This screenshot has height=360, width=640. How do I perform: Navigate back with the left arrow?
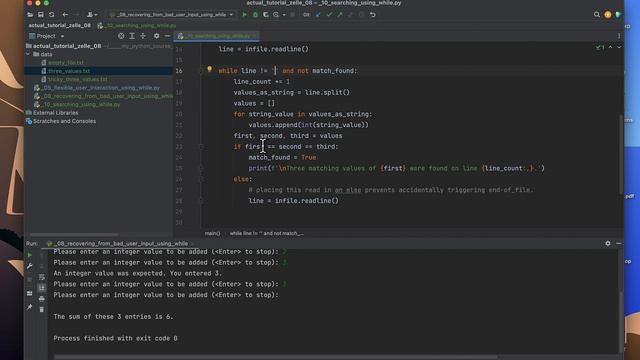pos(65,15)
